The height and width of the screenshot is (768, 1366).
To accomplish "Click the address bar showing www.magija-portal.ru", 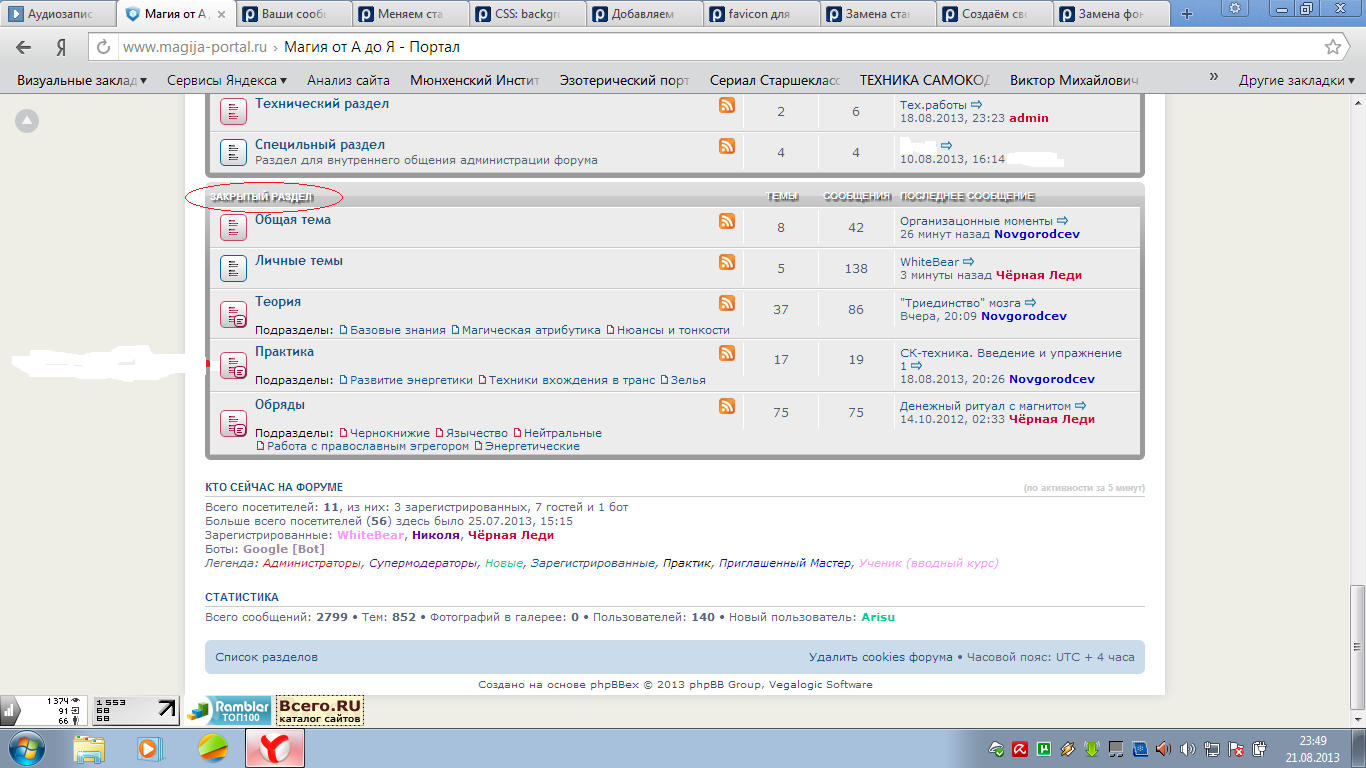I will pyautogui.click(x=700, y=47).
